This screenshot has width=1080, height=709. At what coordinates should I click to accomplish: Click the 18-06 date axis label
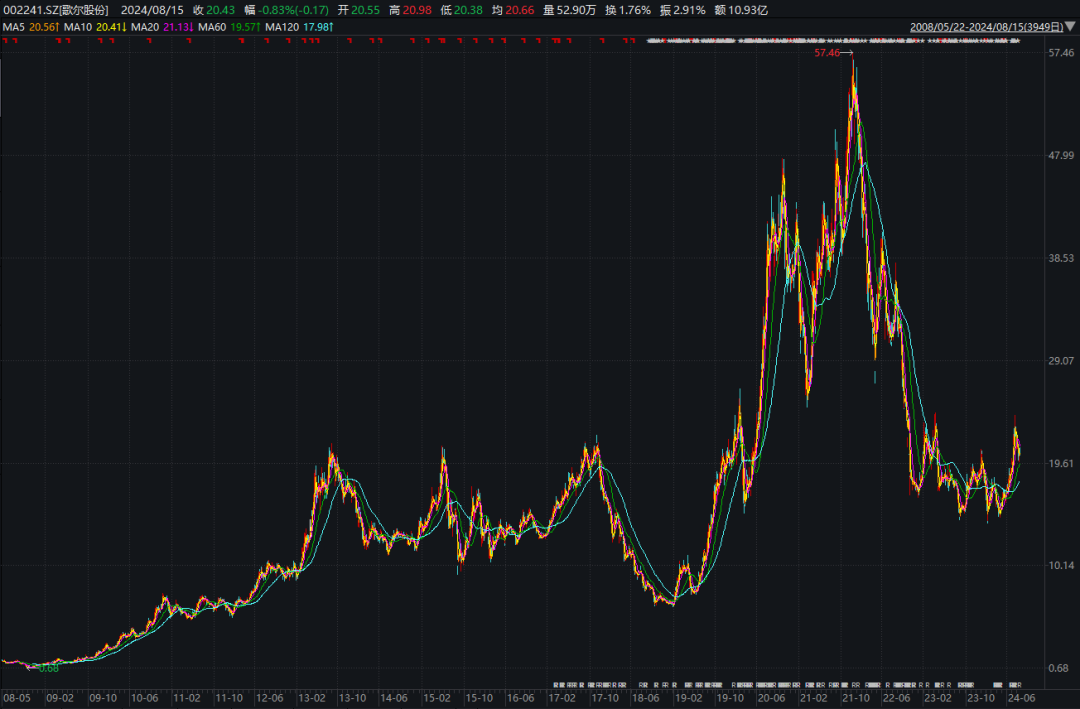[x=646, y=698]
